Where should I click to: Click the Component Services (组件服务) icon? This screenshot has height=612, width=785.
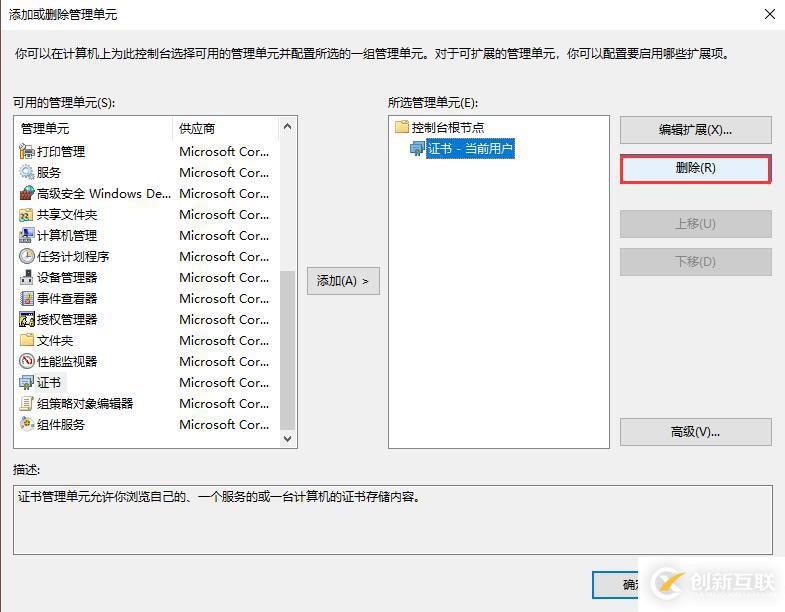(x=26, y=425)
